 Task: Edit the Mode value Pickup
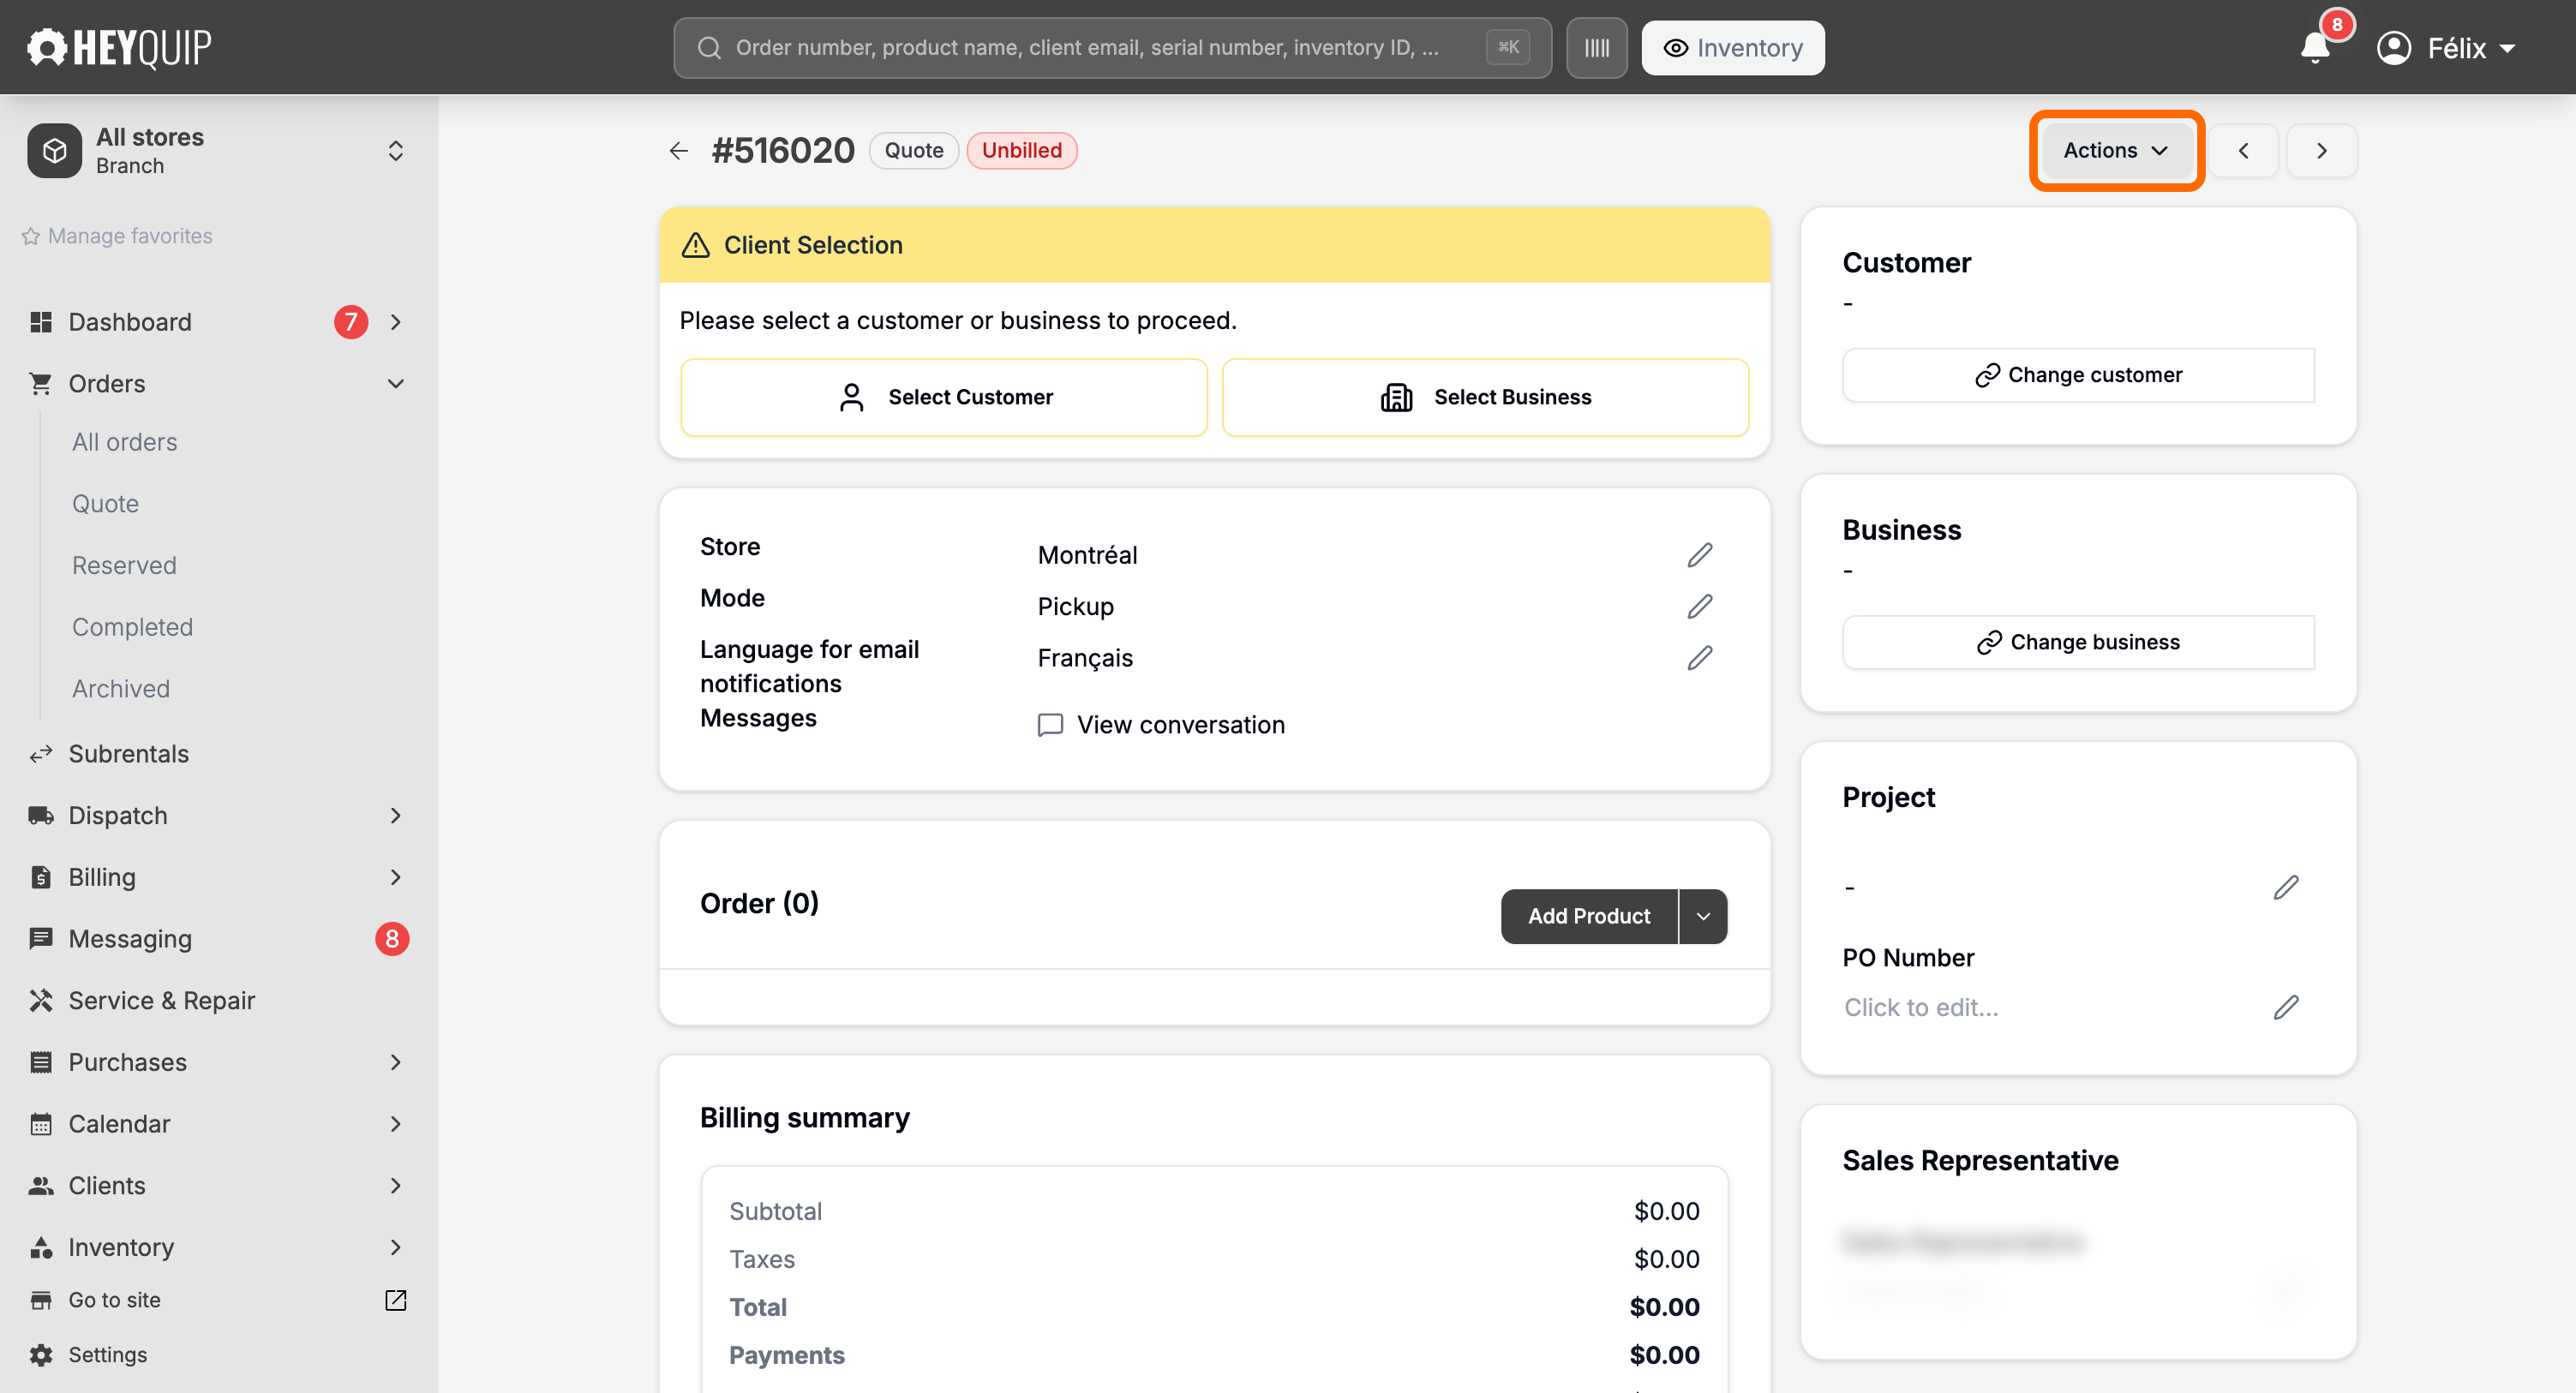1700,607
